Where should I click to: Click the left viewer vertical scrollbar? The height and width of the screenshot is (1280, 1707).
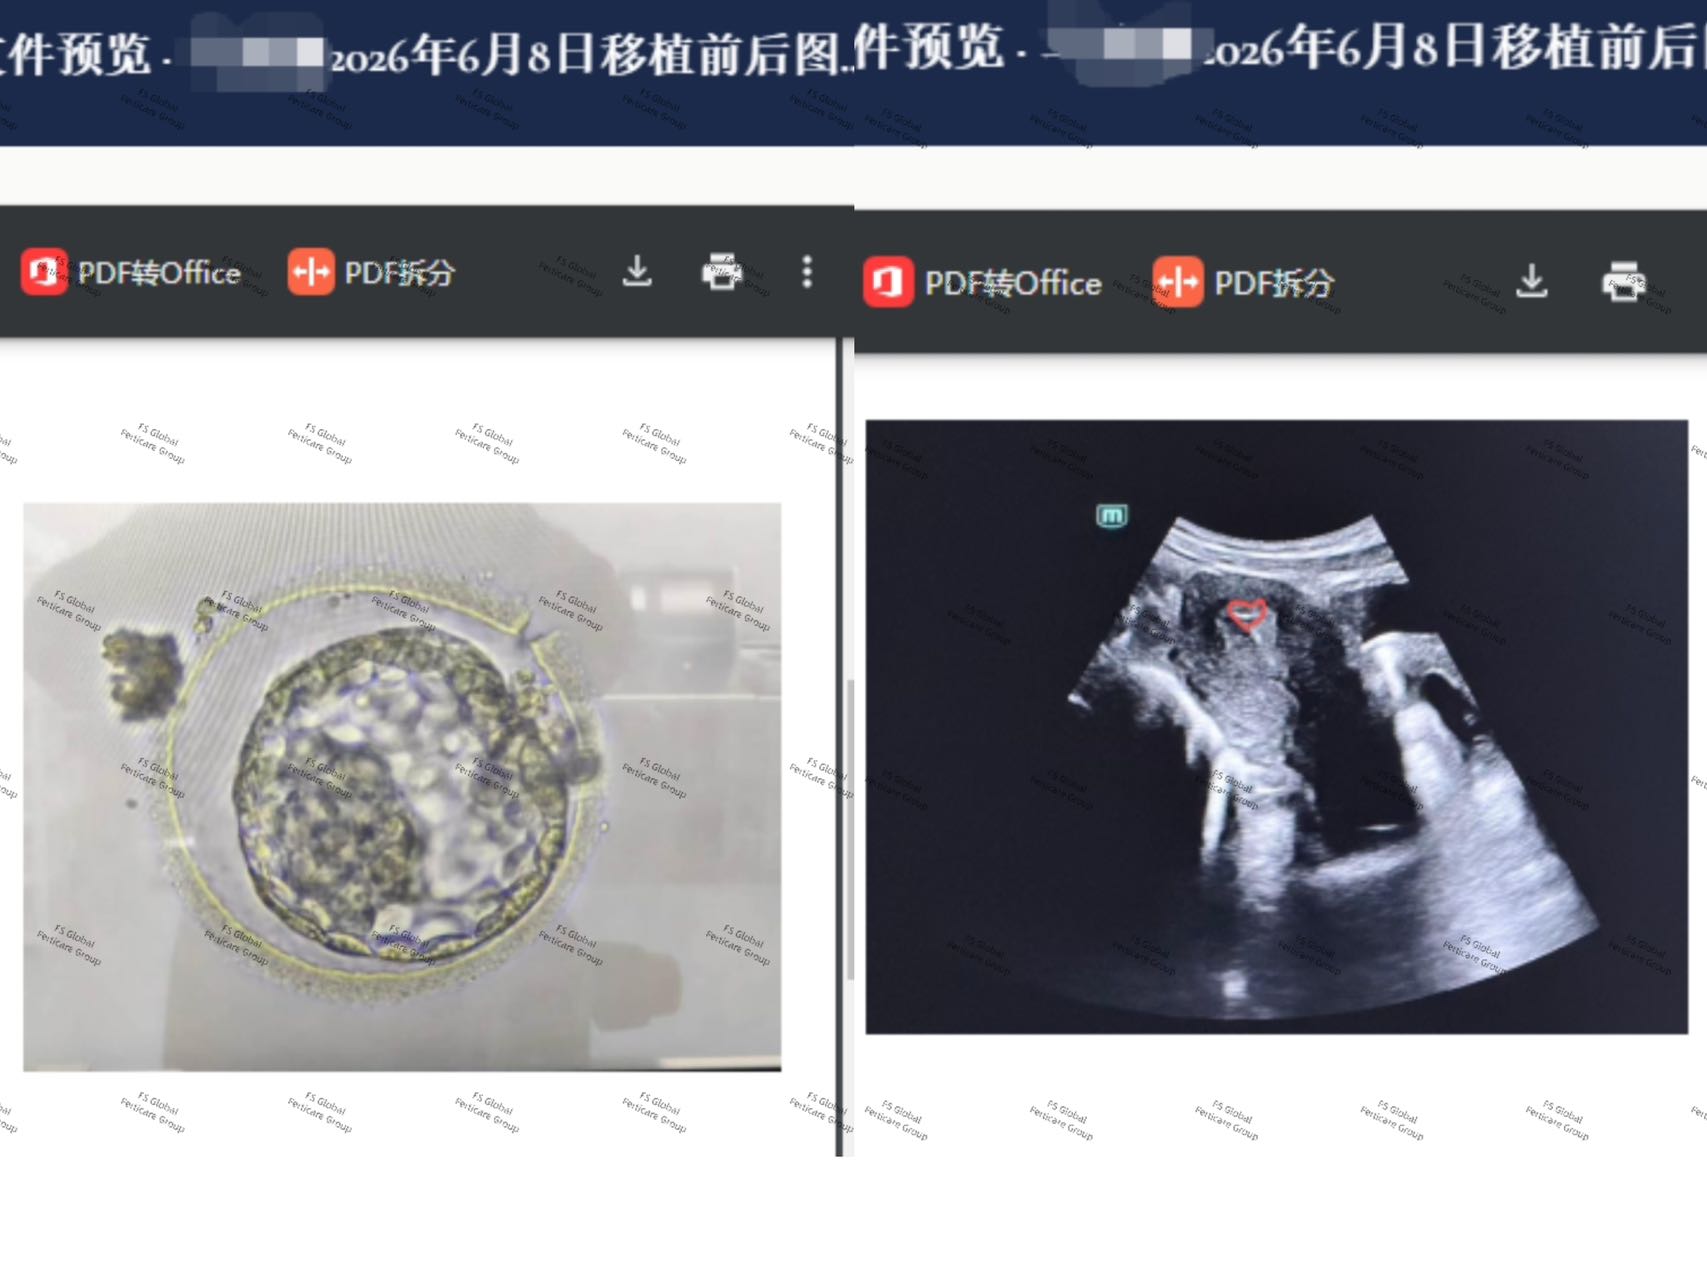pyautogui.click(x=850, y=830)
